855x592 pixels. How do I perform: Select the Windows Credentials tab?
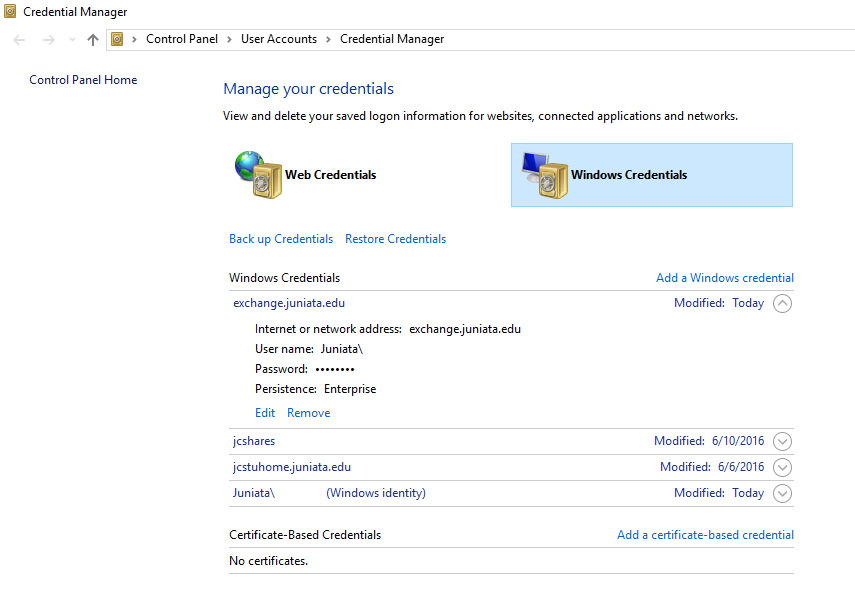[652, 175]
